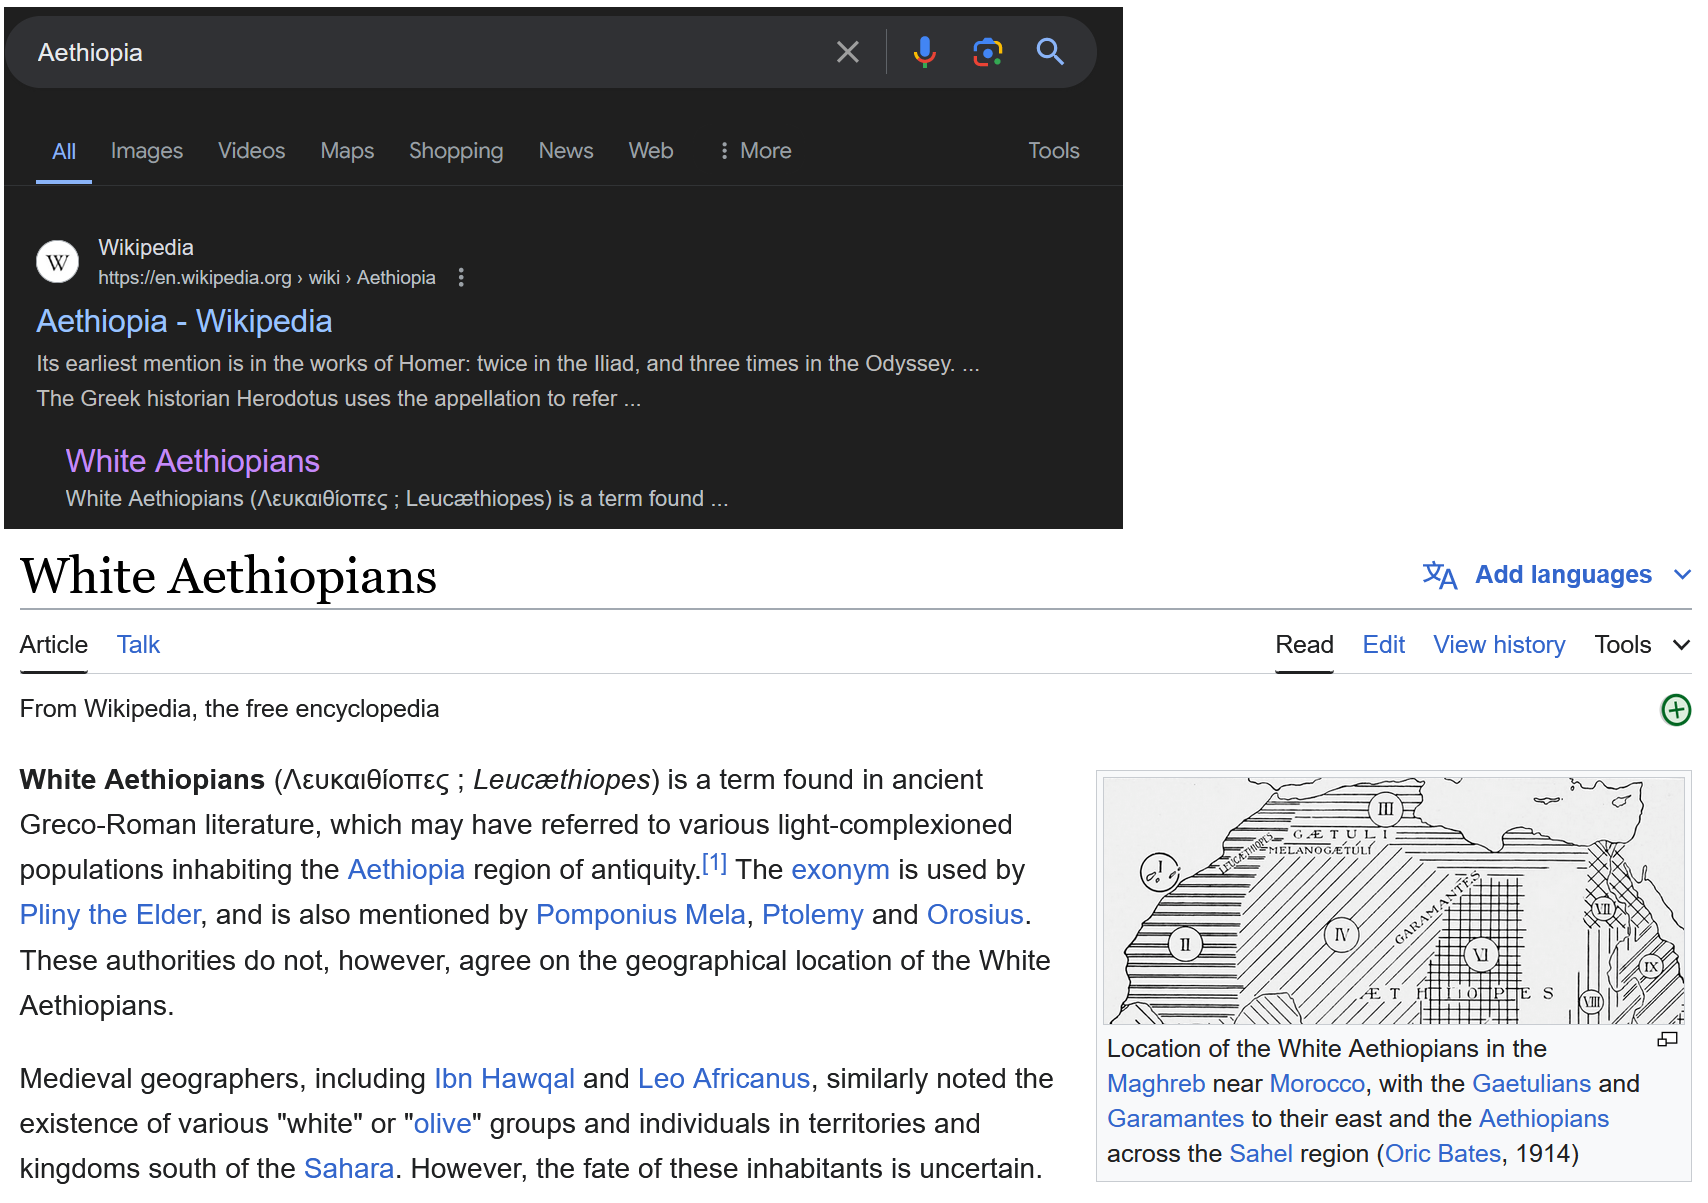Open the Wikipedia Tools dropdown

pos(1642,645)
